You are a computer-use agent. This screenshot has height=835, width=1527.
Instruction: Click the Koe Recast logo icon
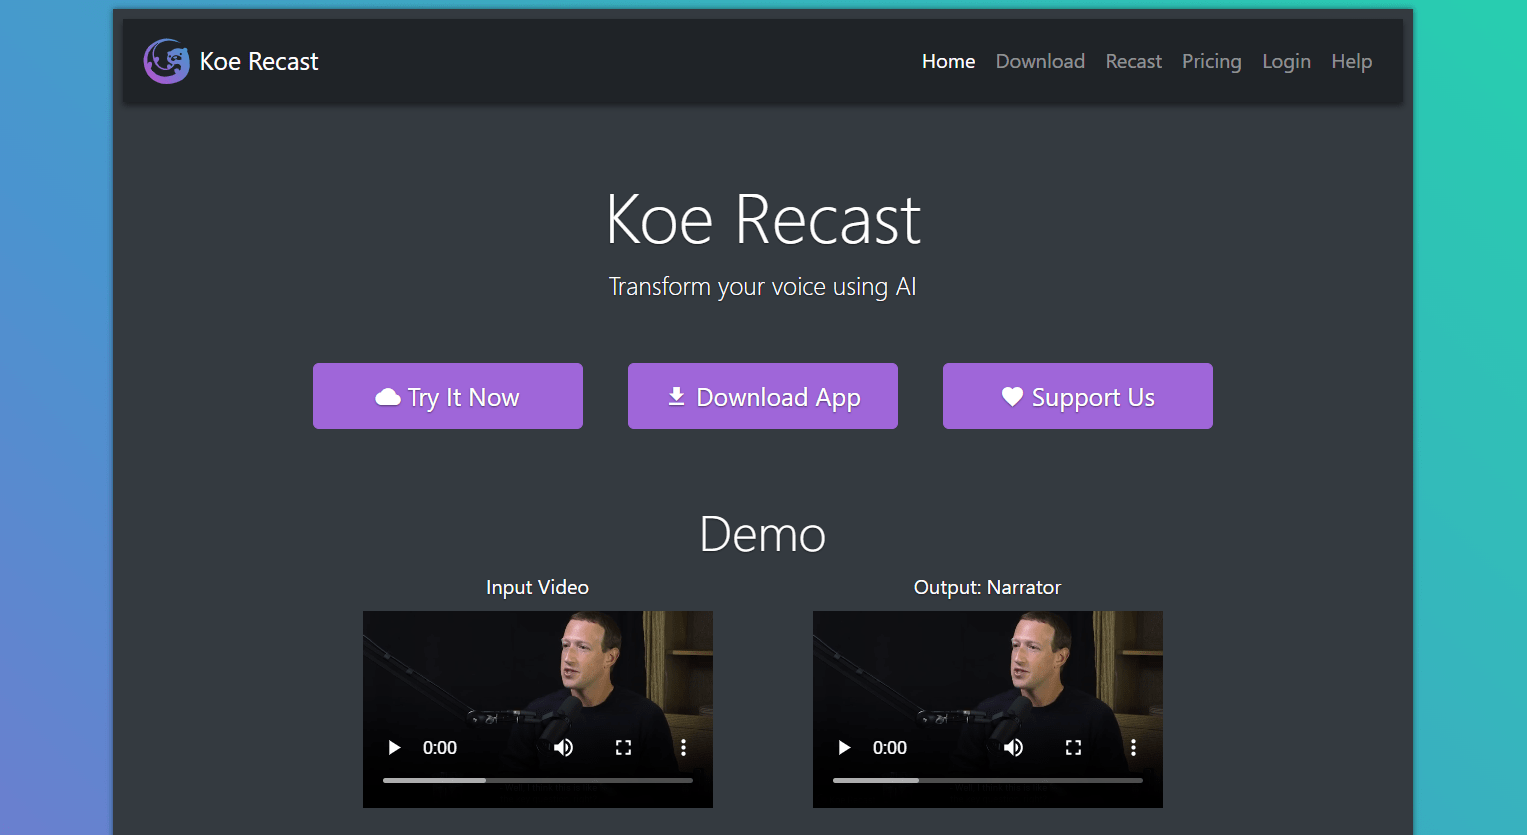166,61
